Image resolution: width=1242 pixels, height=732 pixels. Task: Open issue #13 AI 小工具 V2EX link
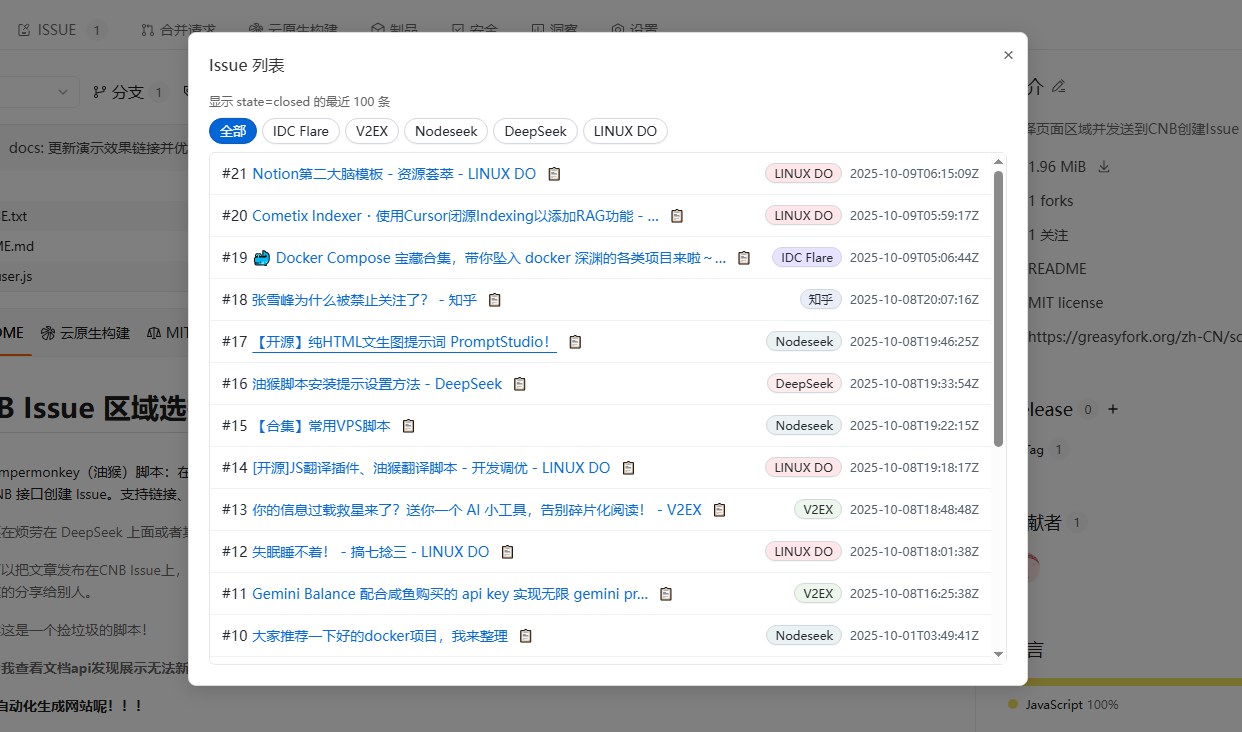(x=477, y=510)
